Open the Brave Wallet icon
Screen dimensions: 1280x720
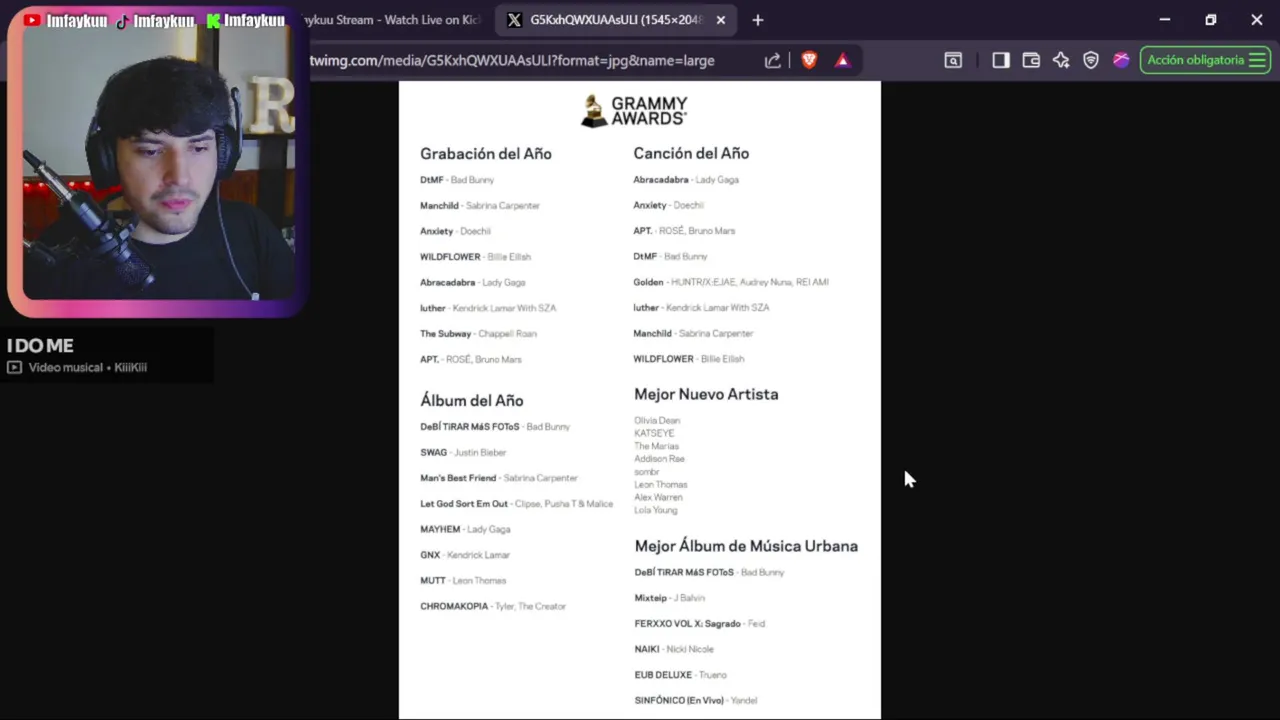click(1031, 60)
